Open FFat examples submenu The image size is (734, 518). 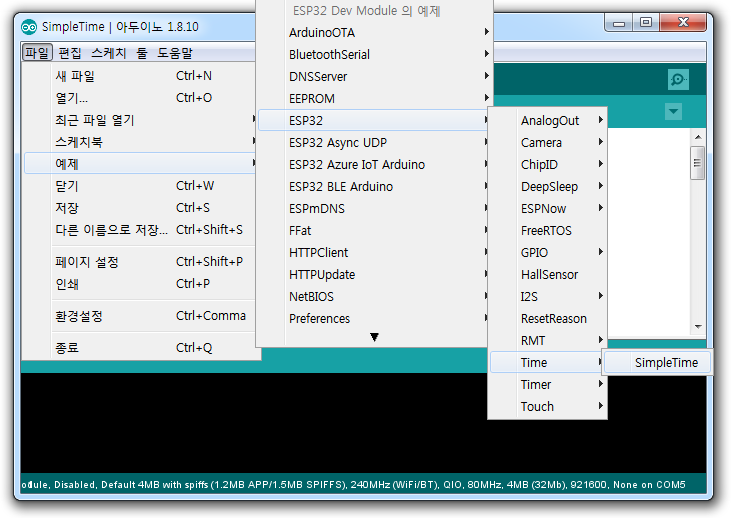tap(374, 230)
